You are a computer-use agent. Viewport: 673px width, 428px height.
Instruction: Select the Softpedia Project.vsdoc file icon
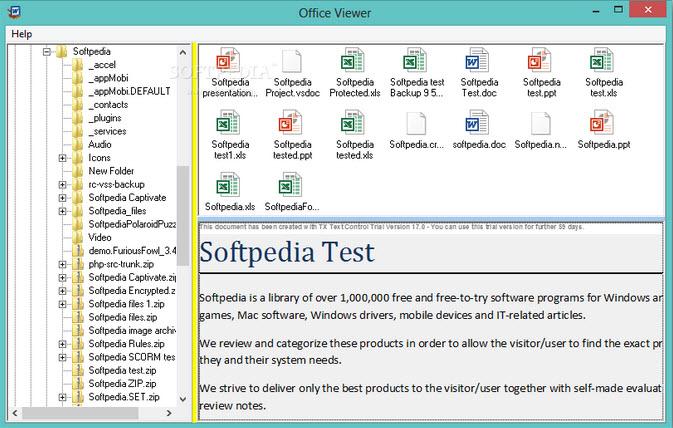[x=292, y=61]
